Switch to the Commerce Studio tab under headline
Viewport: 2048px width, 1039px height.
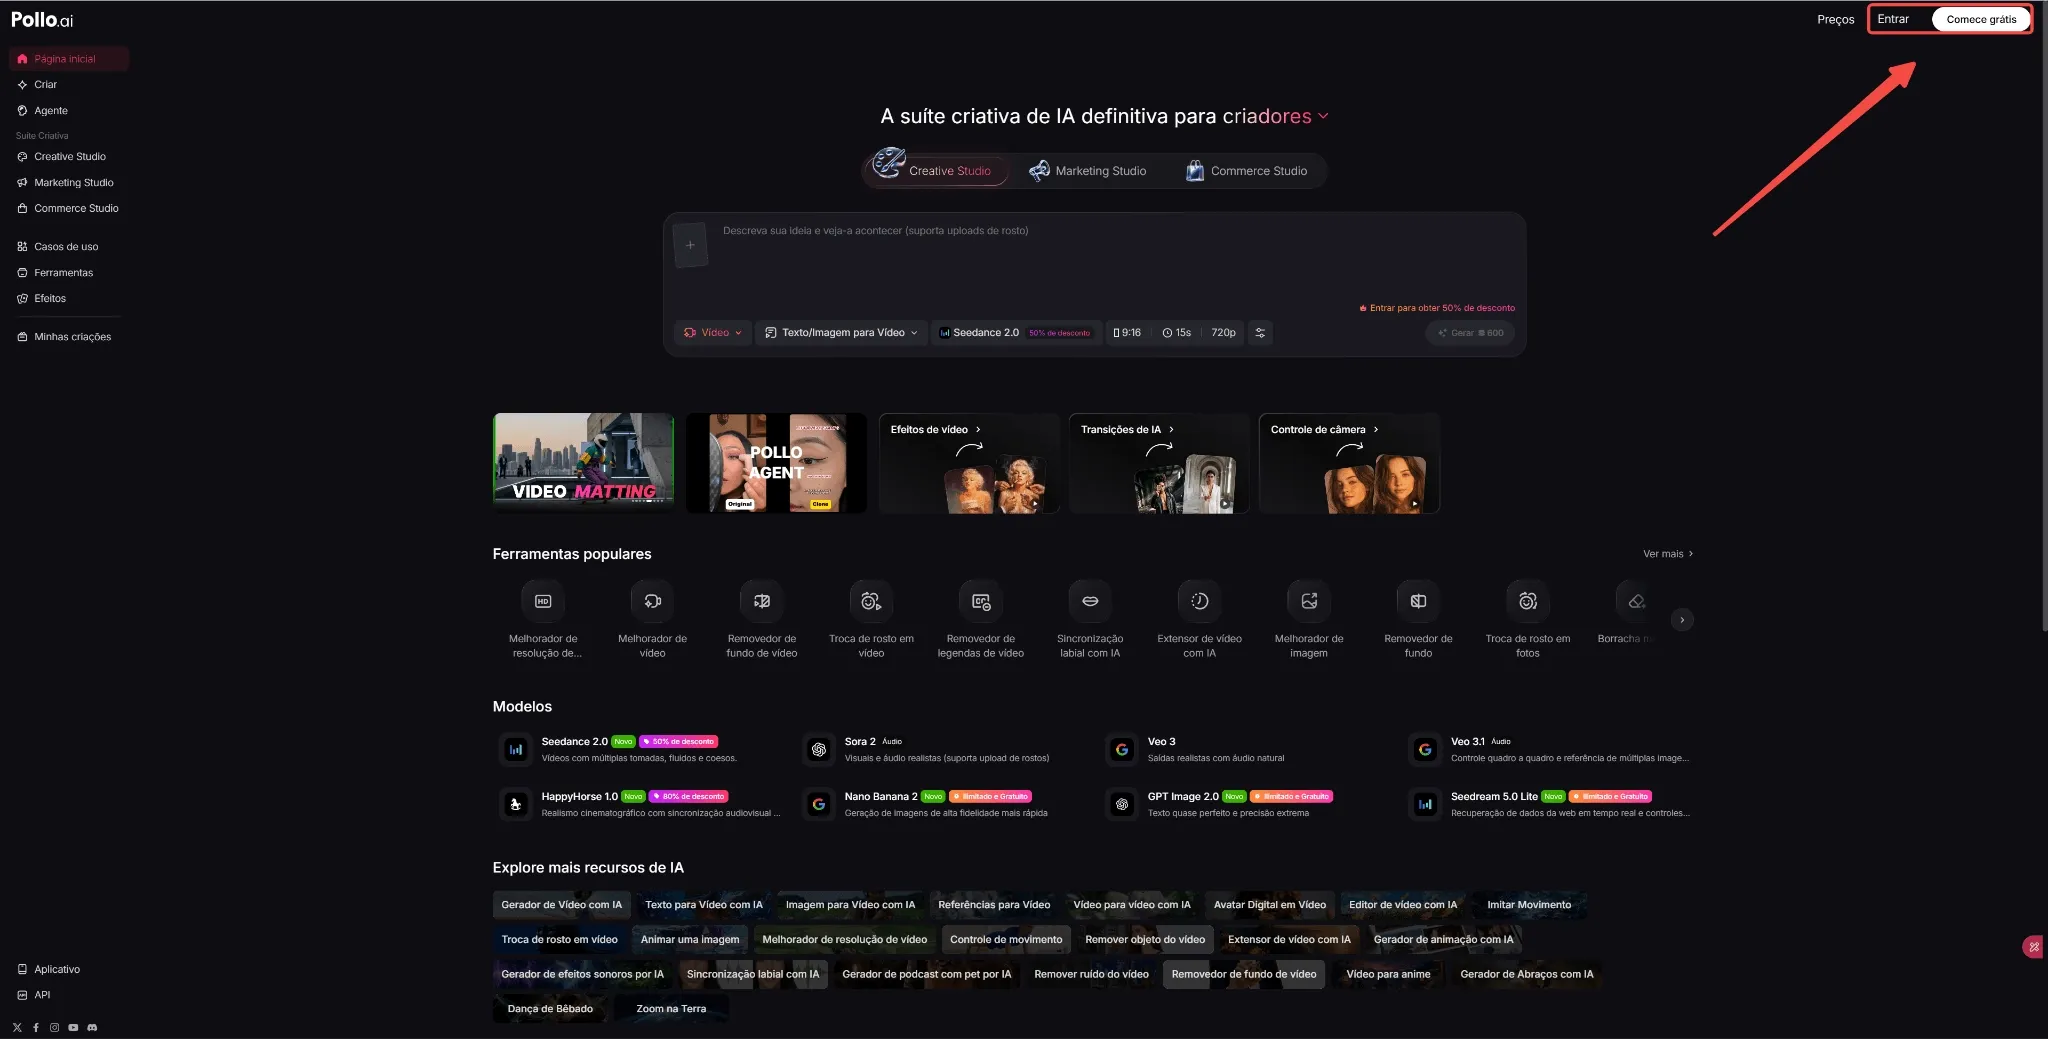1246,171
